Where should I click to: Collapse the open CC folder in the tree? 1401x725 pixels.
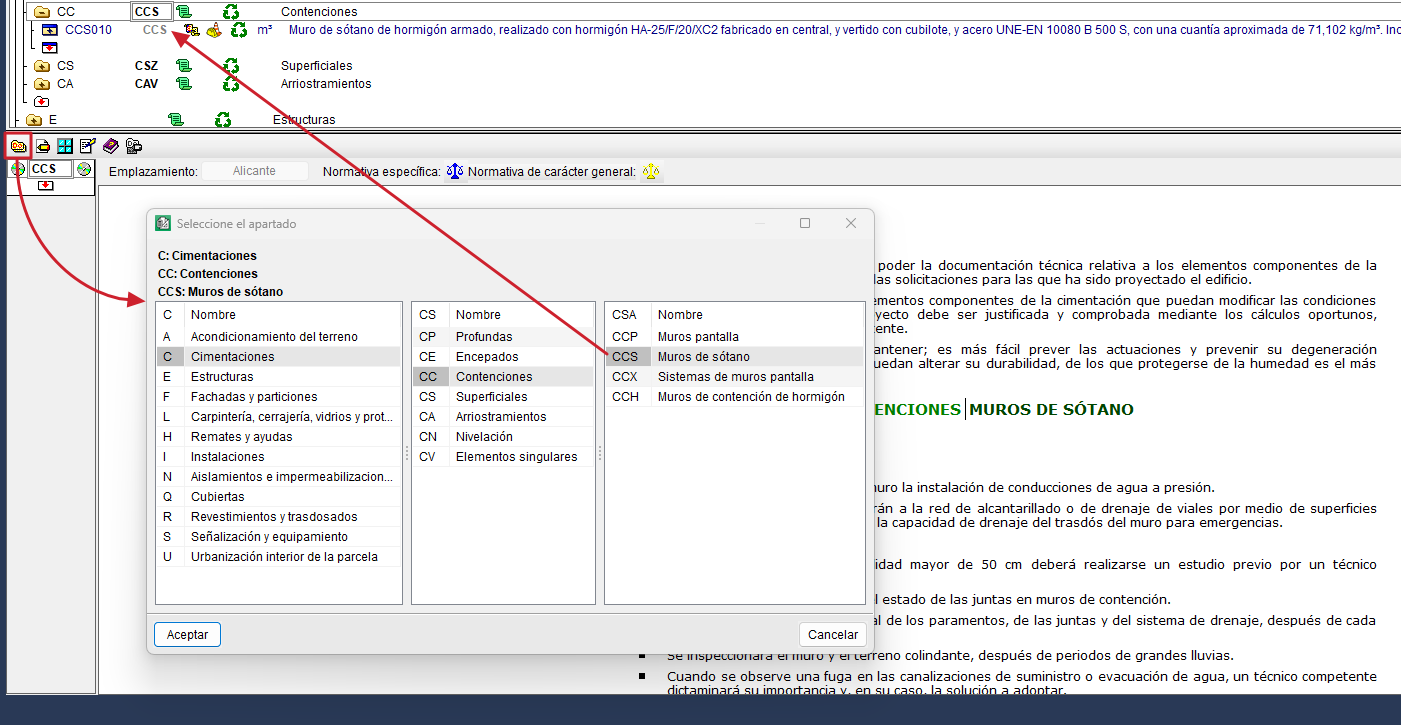point(42,12)
